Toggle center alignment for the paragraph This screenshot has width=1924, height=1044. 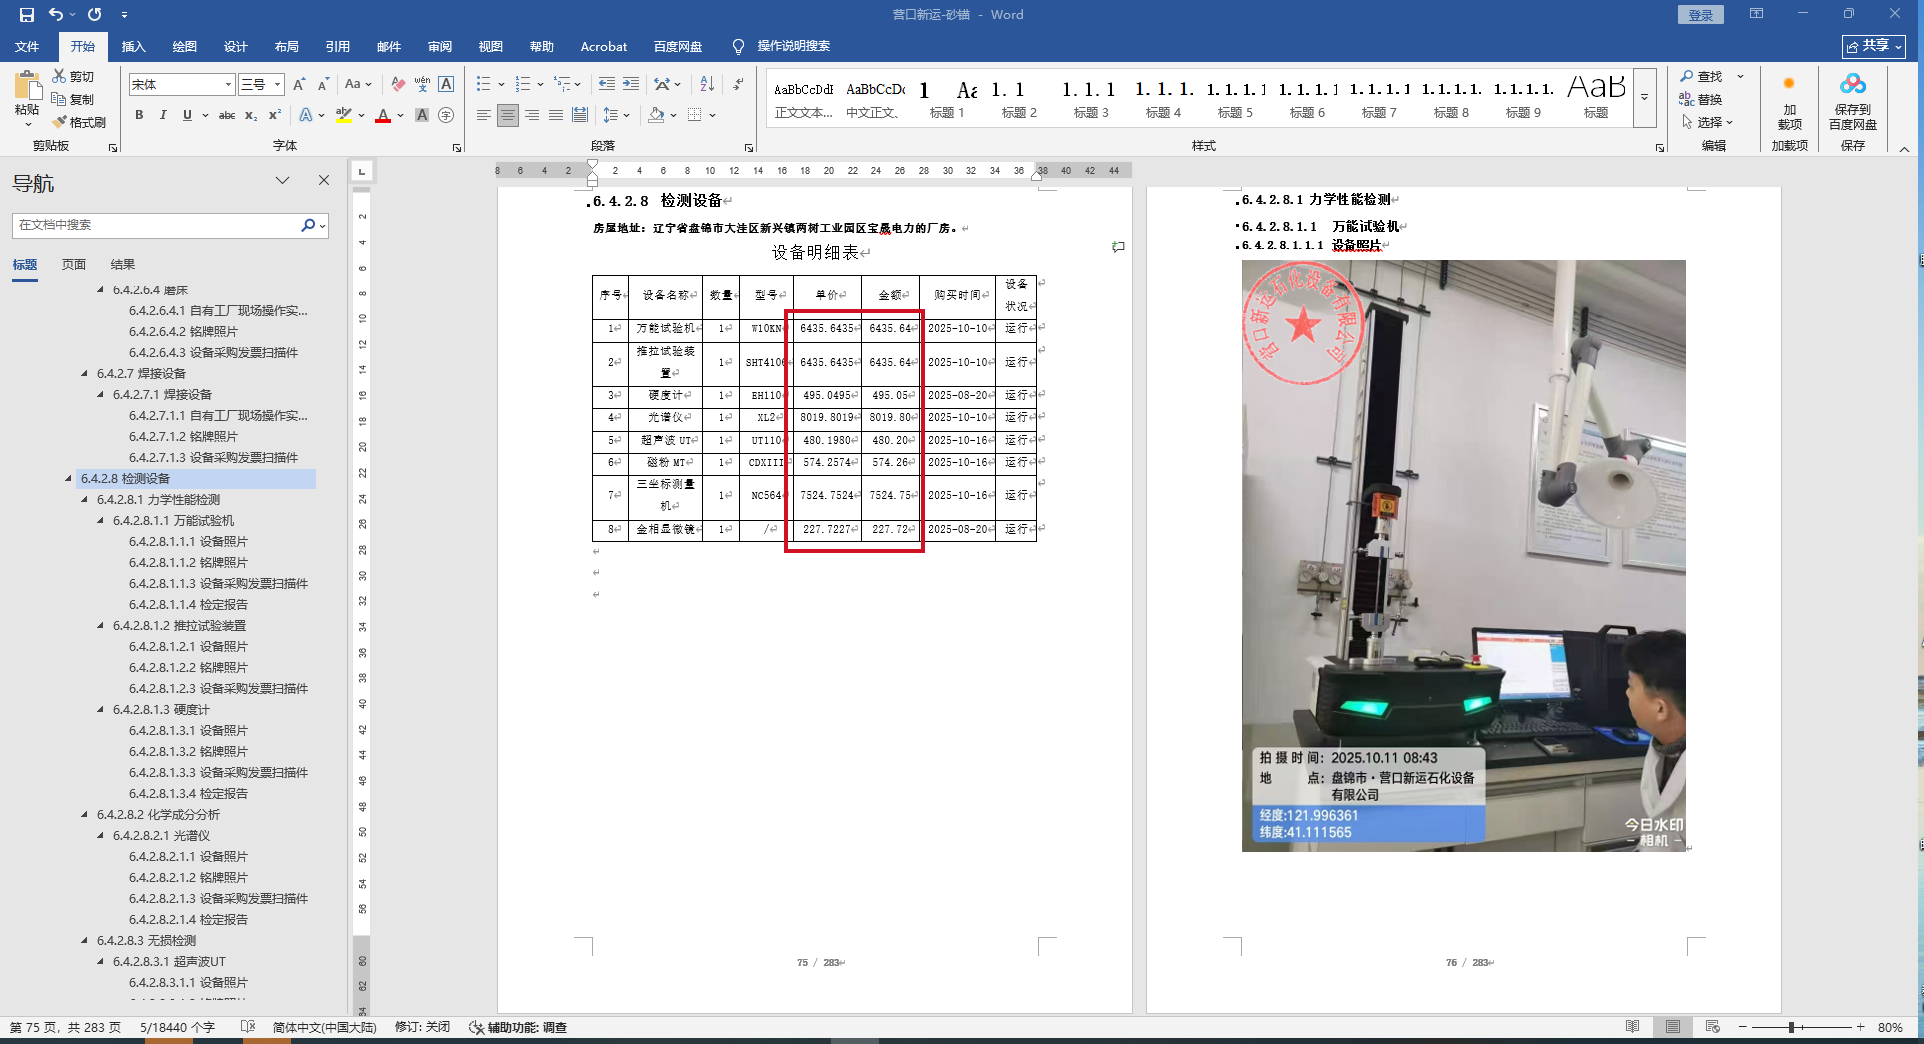point(507,115)
